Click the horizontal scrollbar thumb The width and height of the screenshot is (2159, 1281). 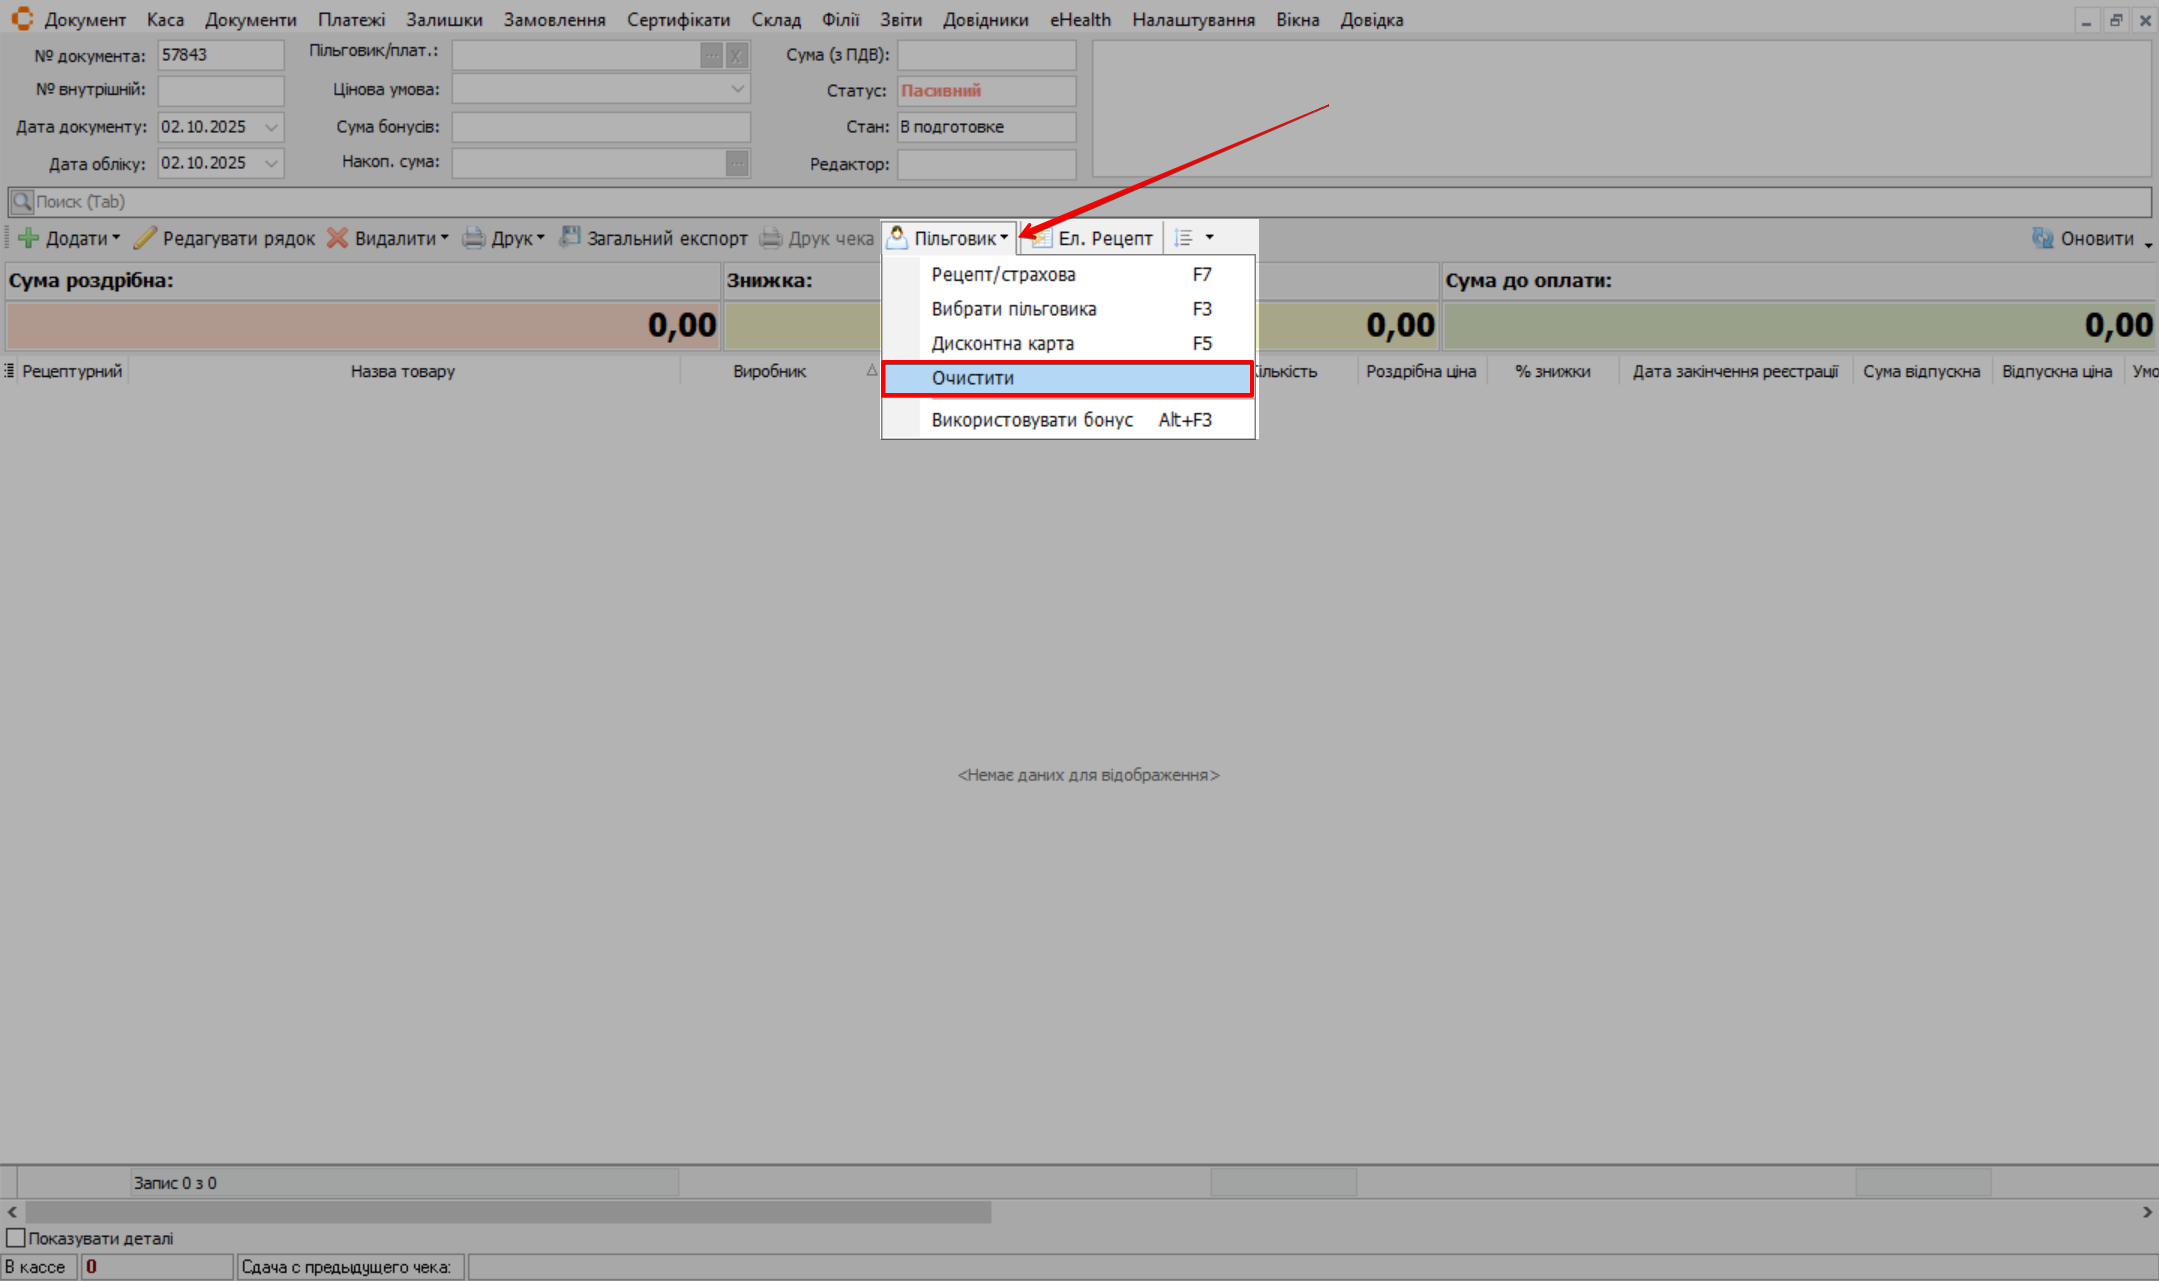508,1212
